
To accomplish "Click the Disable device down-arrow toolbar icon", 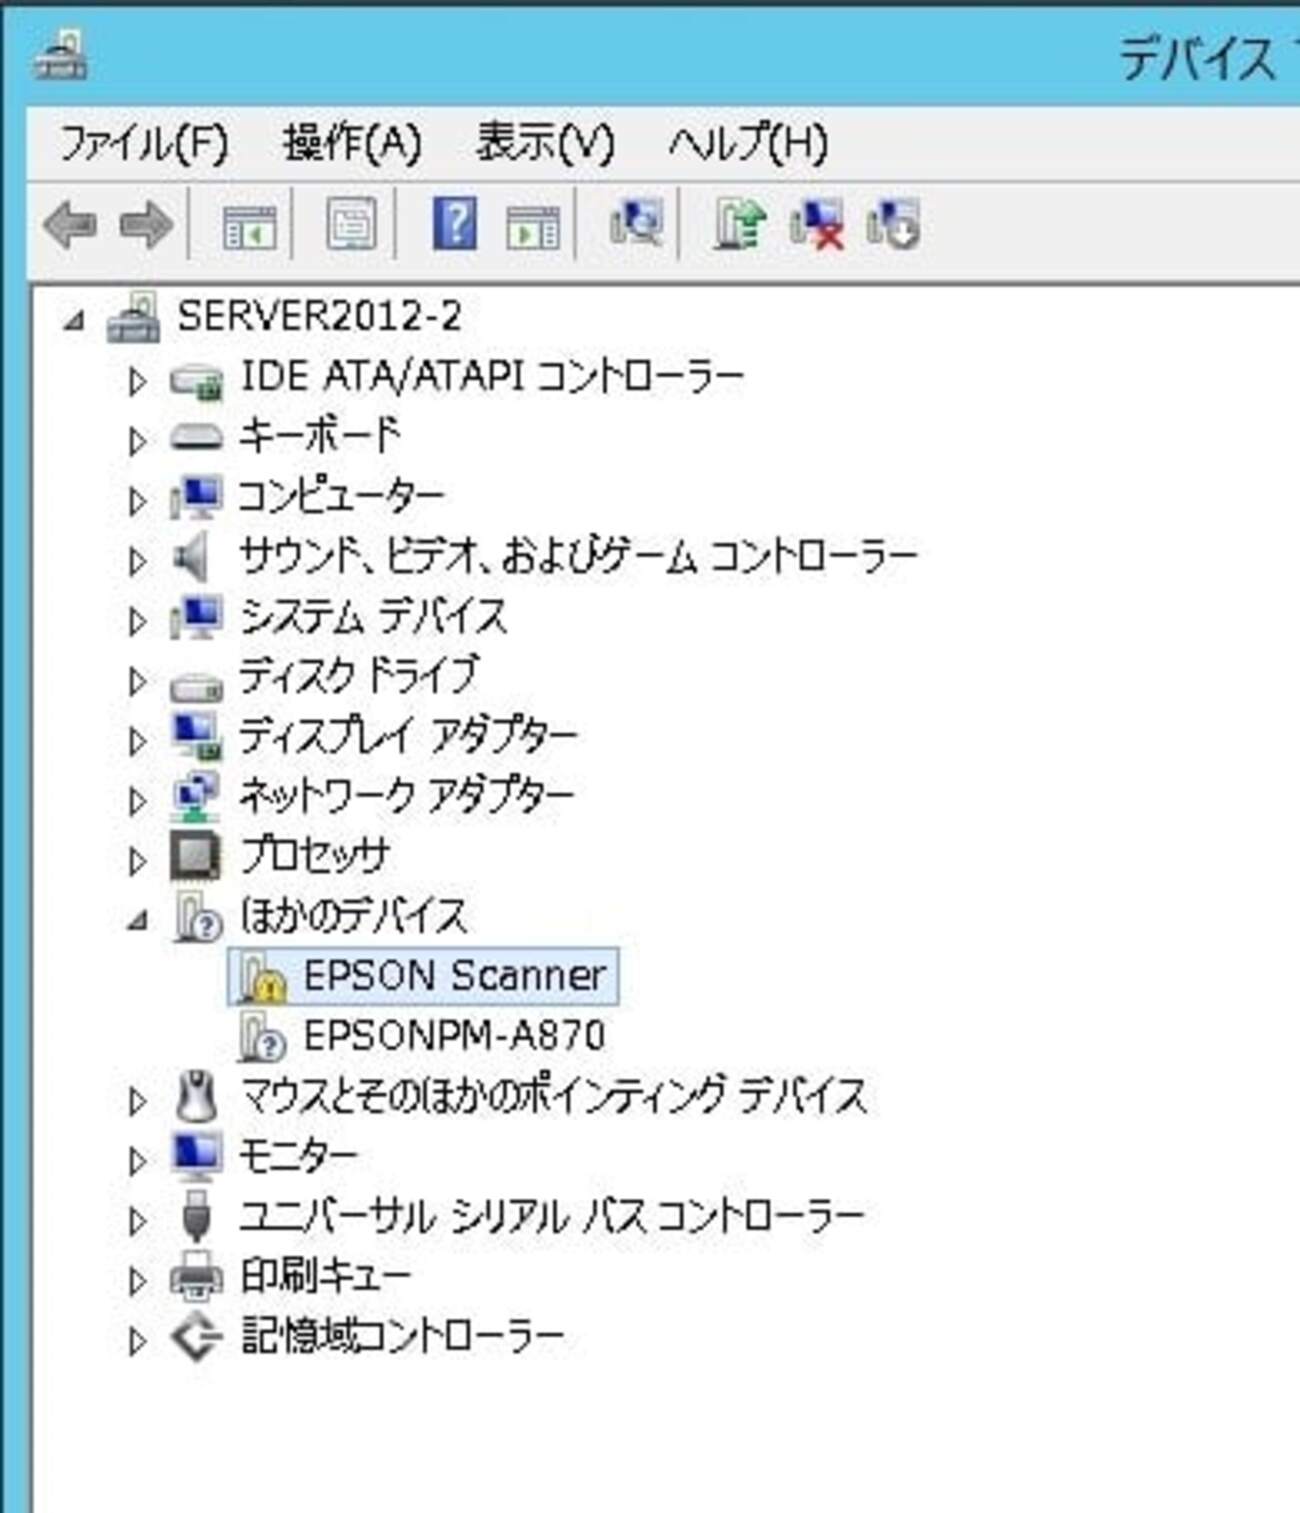I will (893, 223).
